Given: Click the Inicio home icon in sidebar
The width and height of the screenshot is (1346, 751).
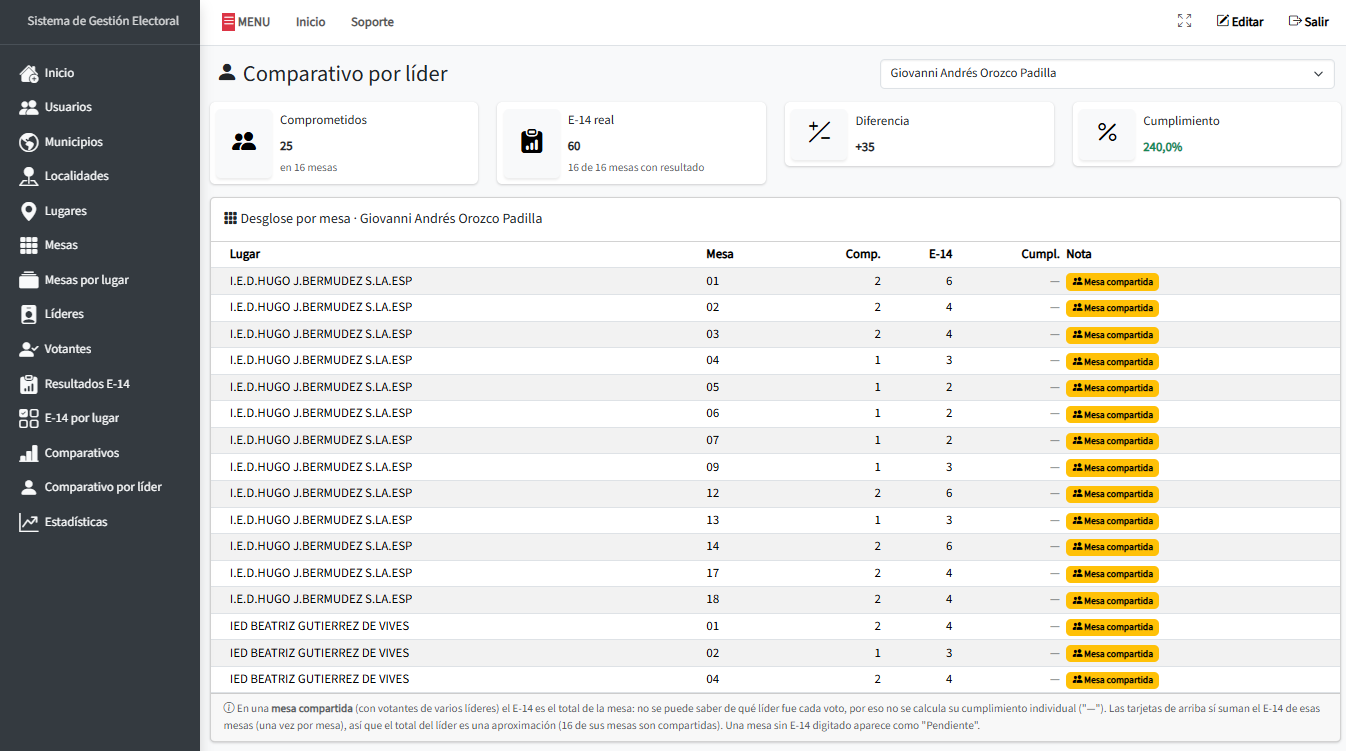Looking at the screenshot, I should tap(28, 73).
